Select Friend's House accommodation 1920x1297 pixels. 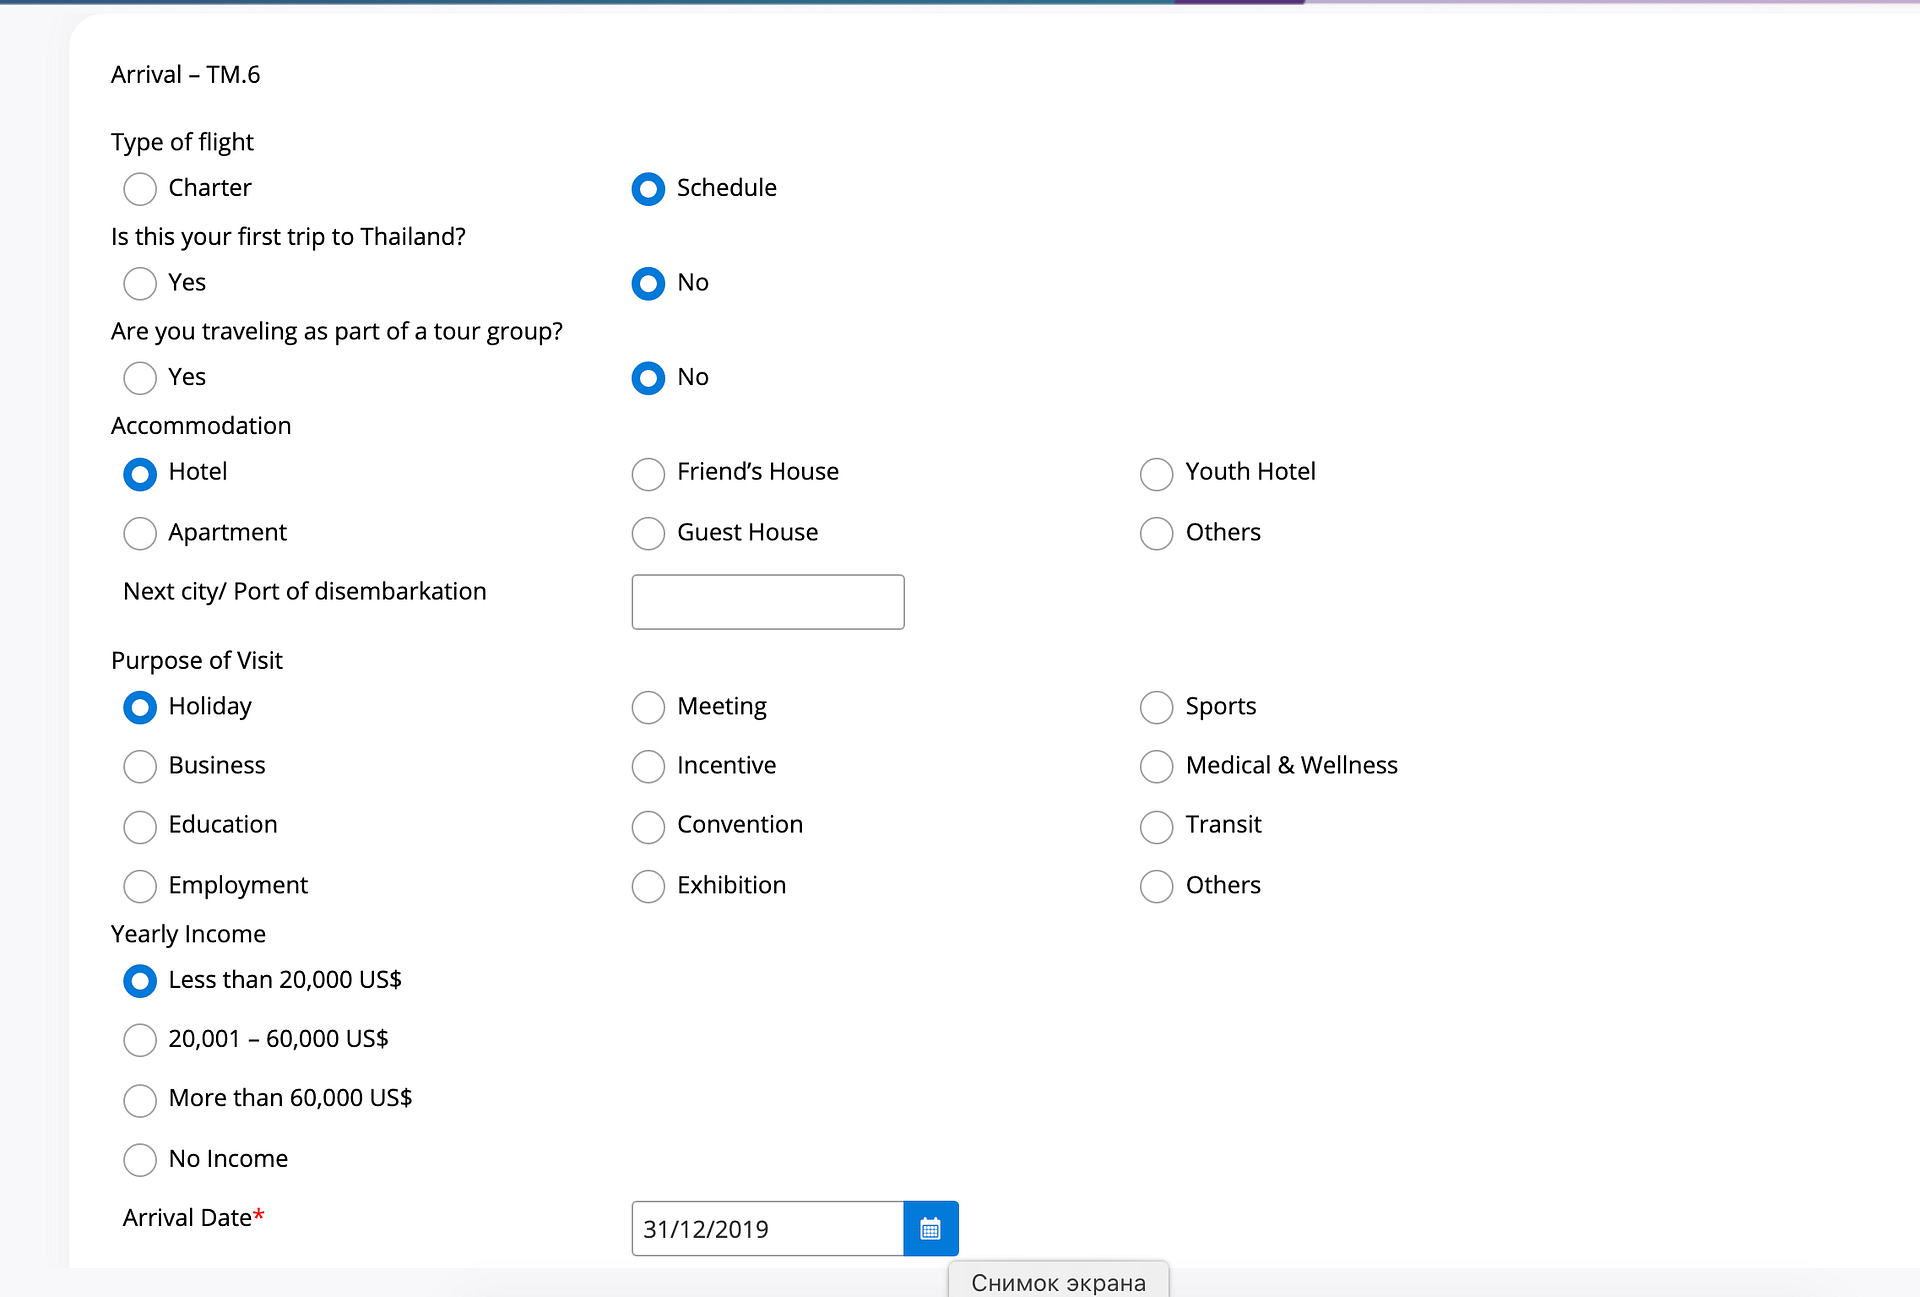click(x=648, y=473)
